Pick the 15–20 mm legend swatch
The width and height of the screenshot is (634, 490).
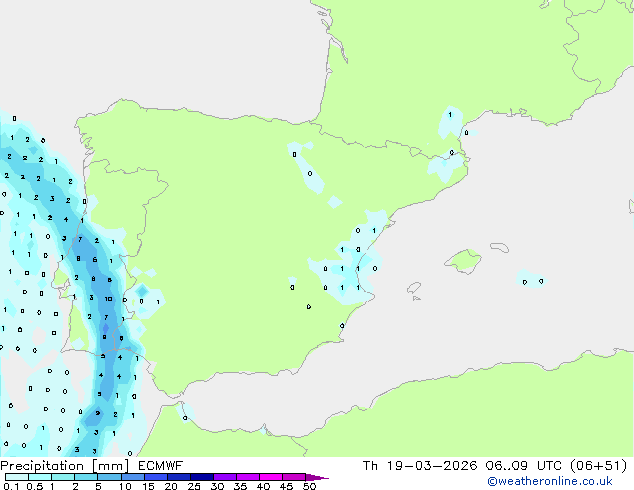[x=156, y=477]
